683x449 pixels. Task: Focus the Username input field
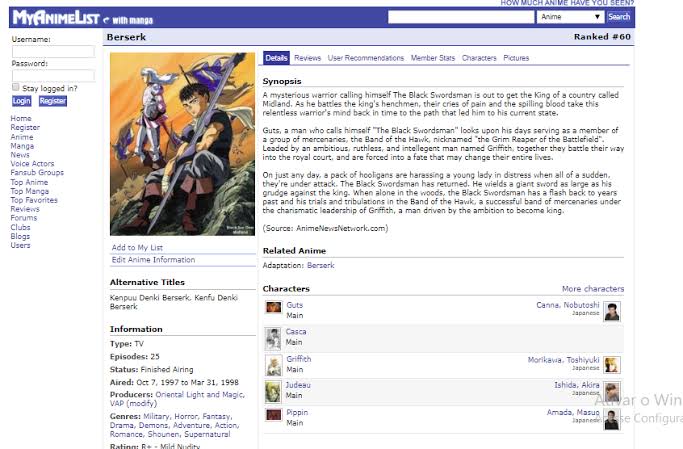click(x=53, y=51)
